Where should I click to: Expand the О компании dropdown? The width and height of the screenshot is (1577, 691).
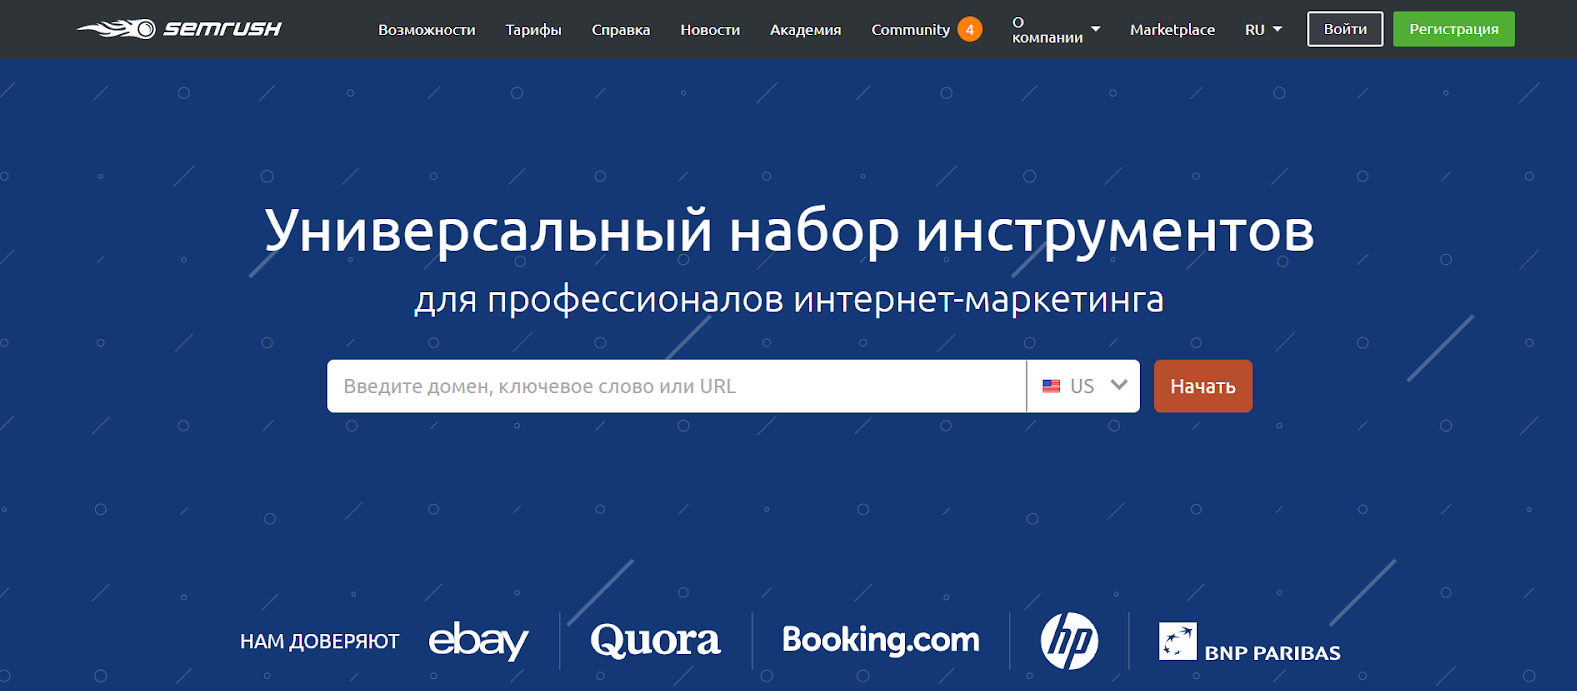[1056, 30]
